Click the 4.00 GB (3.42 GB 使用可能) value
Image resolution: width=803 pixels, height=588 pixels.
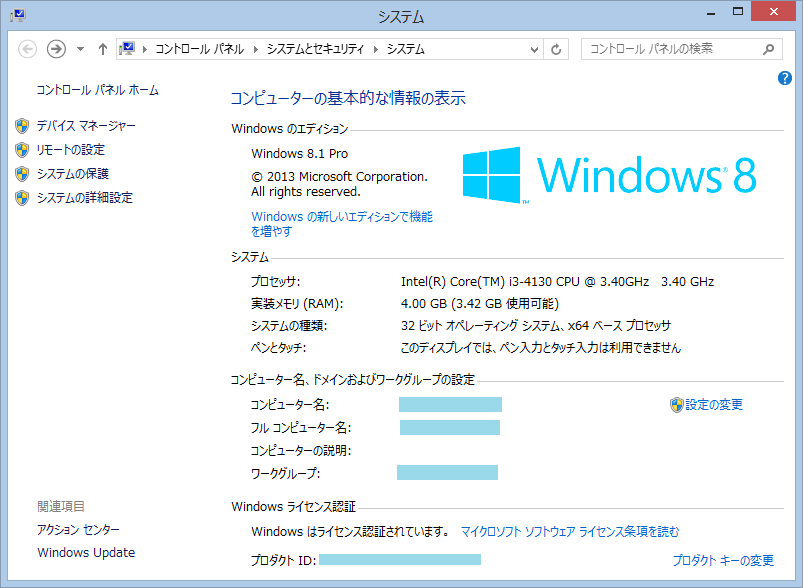[x=480, y=304]
